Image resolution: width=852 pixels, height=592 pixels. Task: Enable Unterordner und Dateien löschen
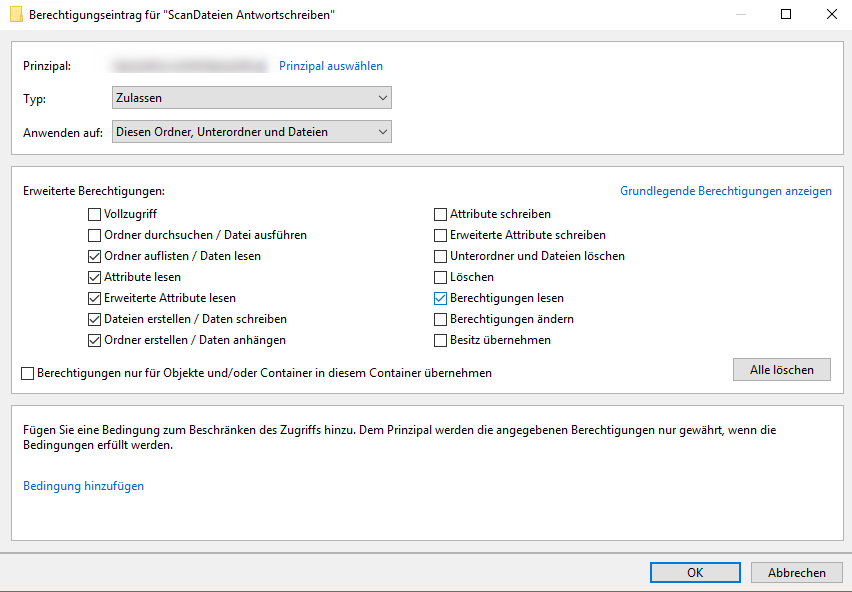(441, 256)
